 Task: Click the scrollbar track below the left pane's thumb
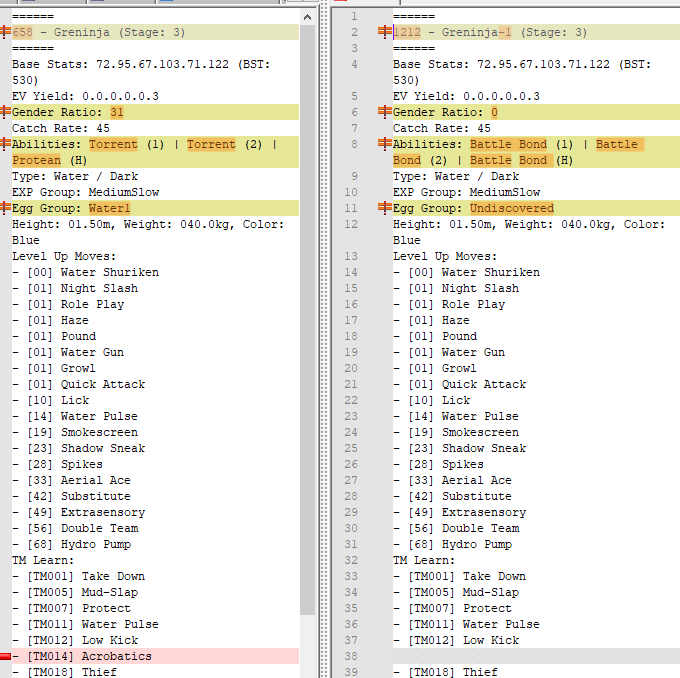click(x=307, y=646)
